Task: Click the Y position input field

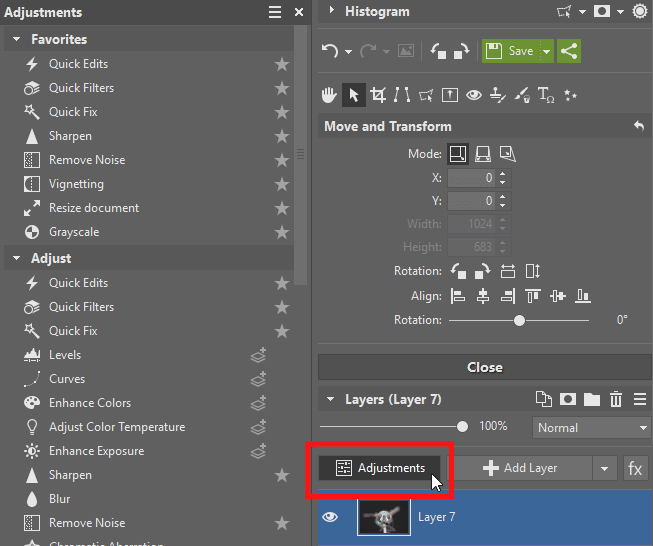Action: [x=471, y=201]
